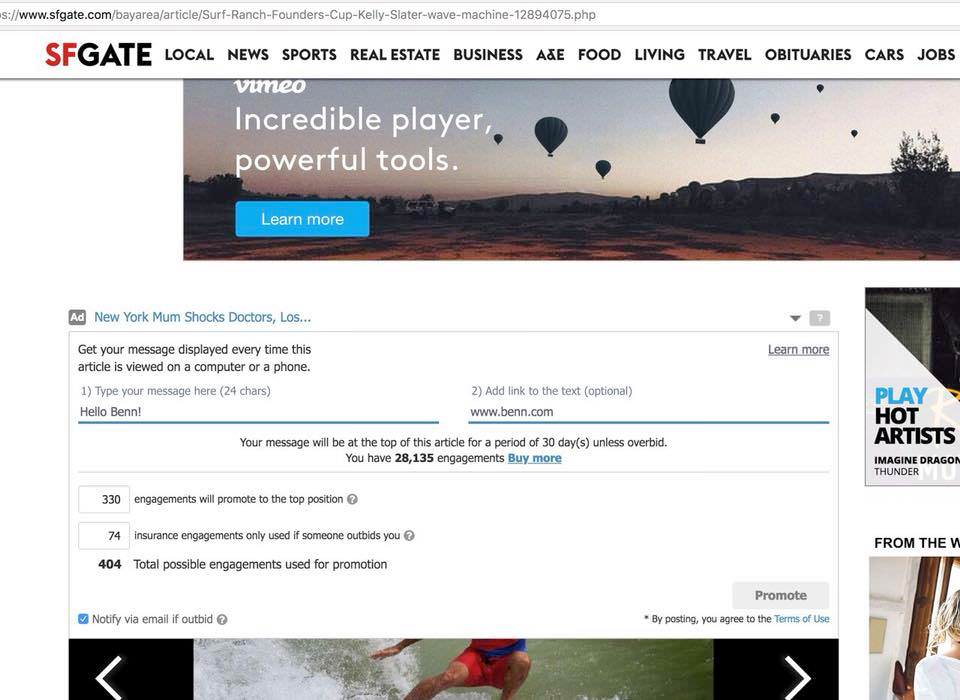The height and width of the screenshot is (700, 960).
Task: Open the REAL ESTATE menu
Action: tap(395, 55)
